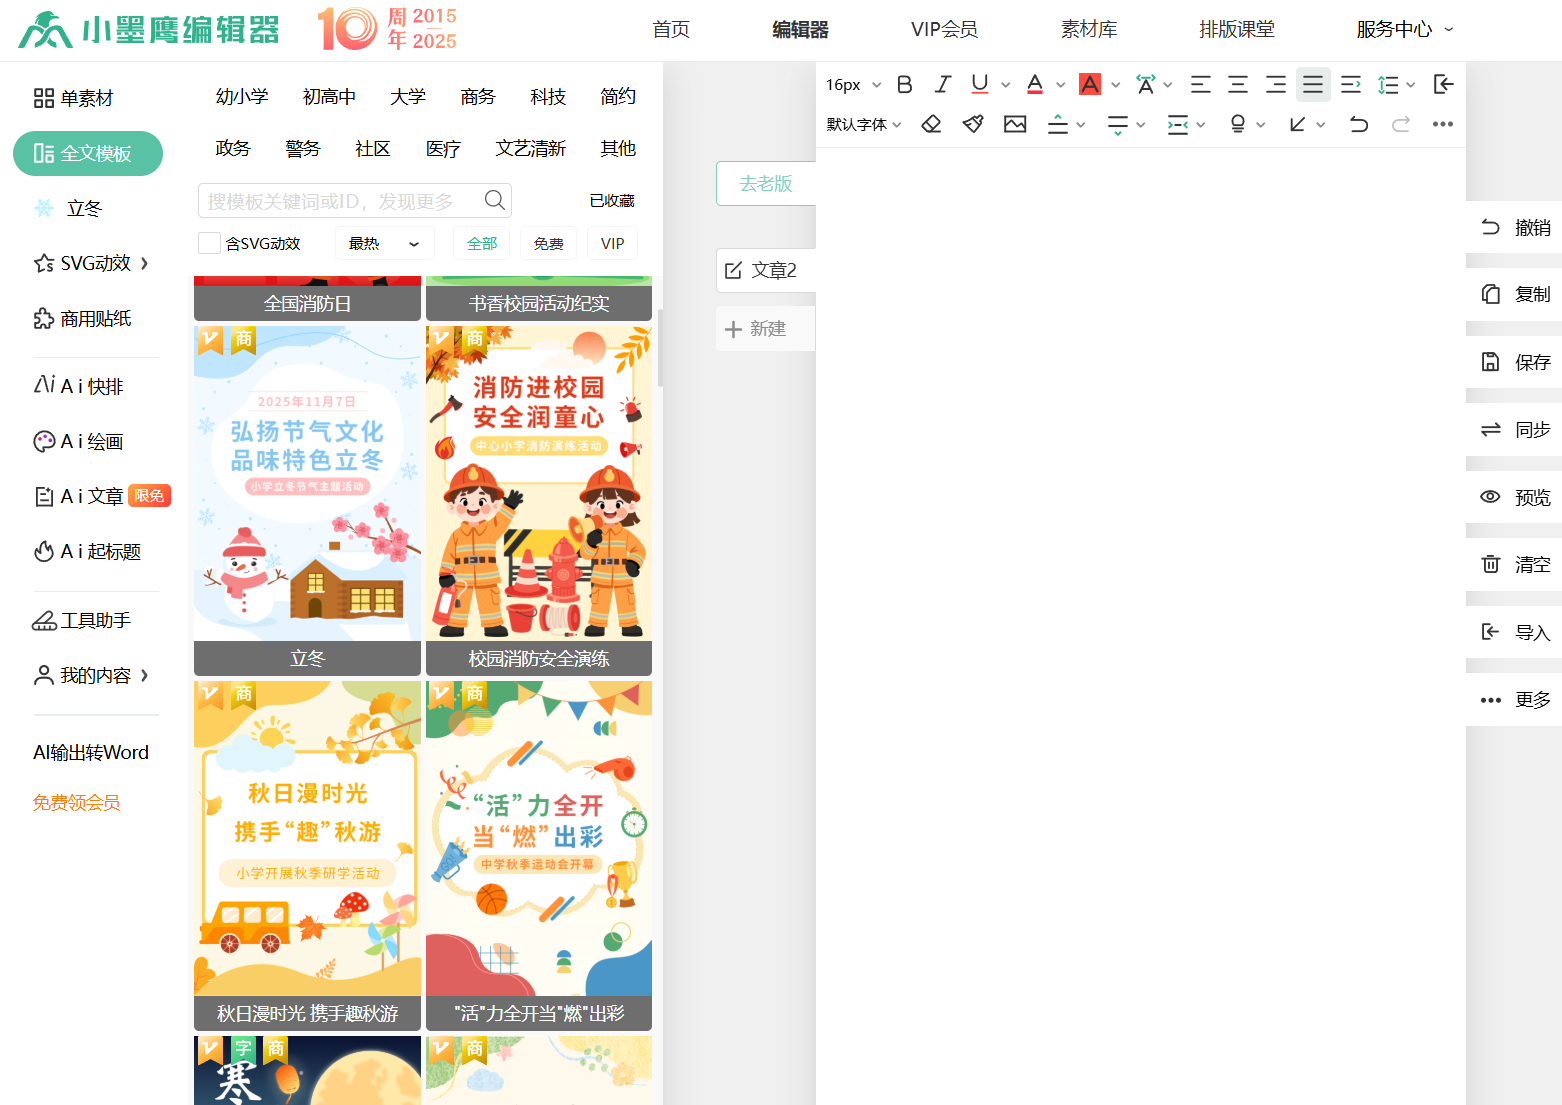Click the search magnifier in template search

[494, 200]
